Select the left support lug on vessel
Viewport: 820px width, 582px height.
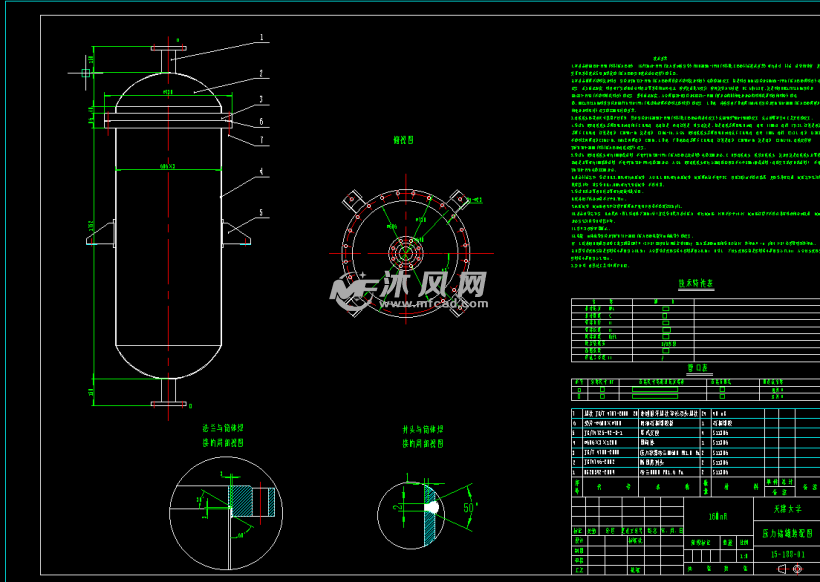(x=101, y=233)
